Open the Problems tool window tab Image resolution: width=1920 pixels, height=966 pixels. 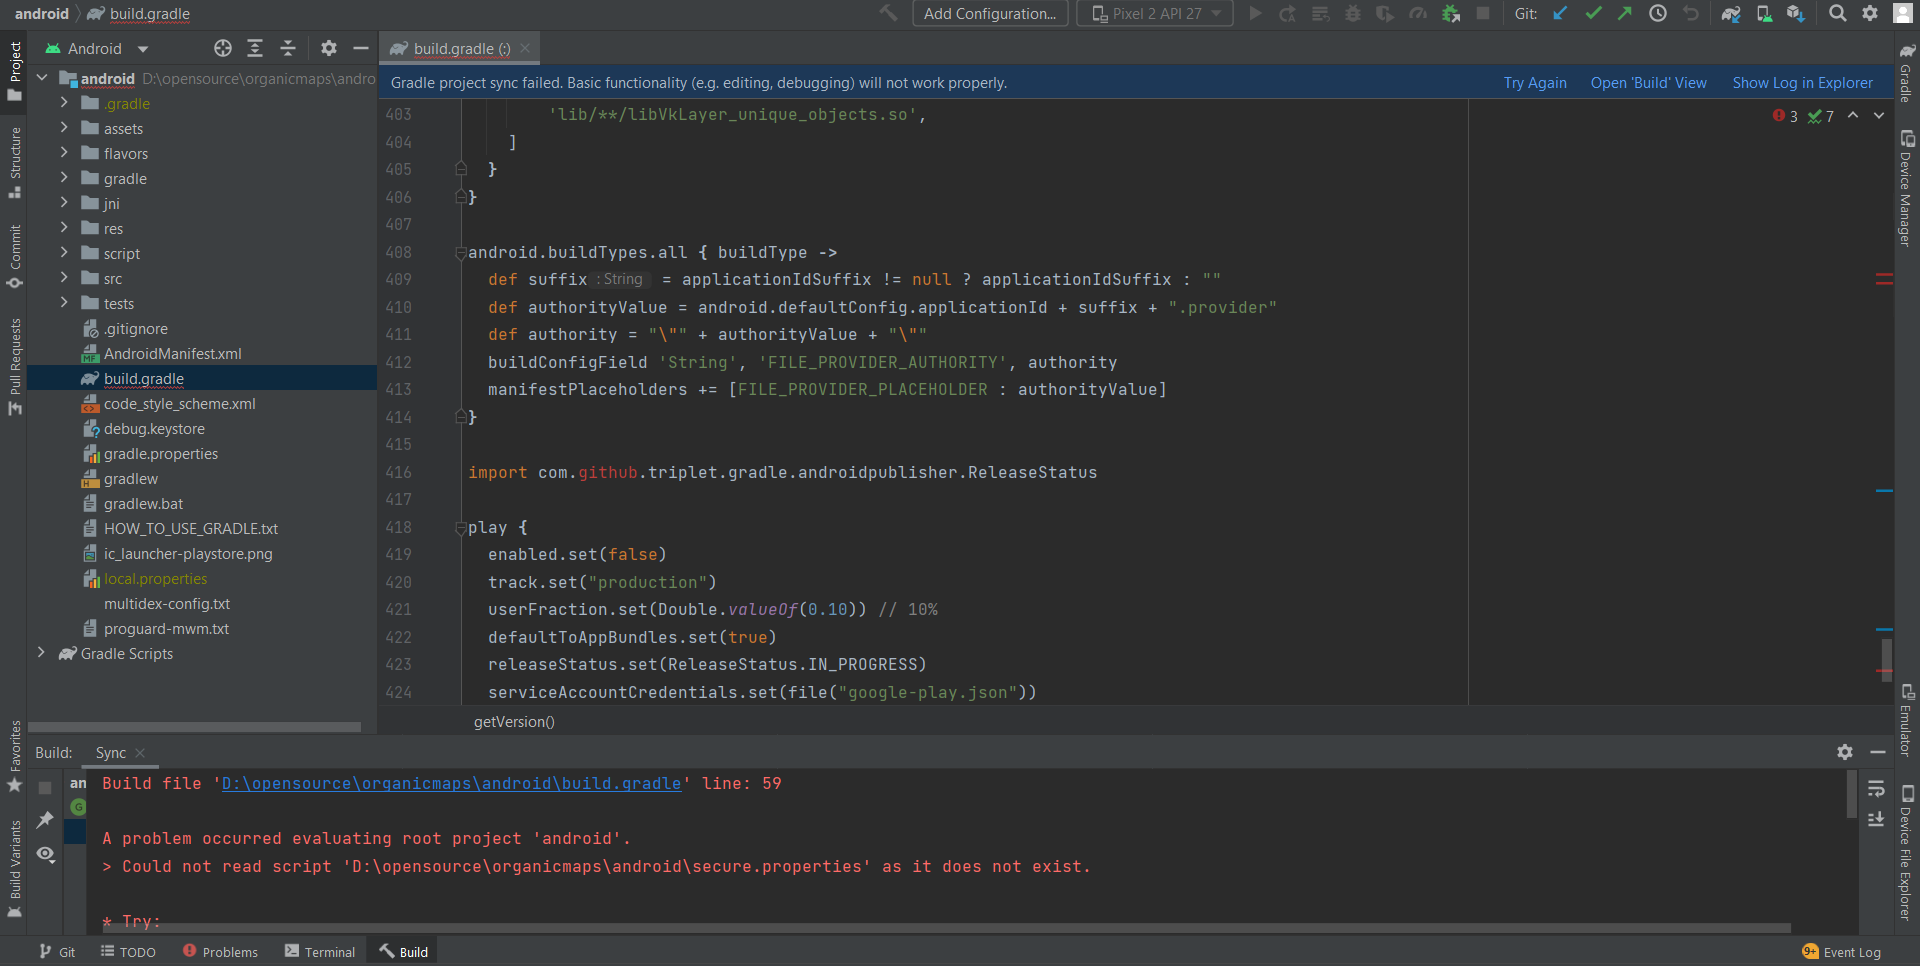pos(220,952)
